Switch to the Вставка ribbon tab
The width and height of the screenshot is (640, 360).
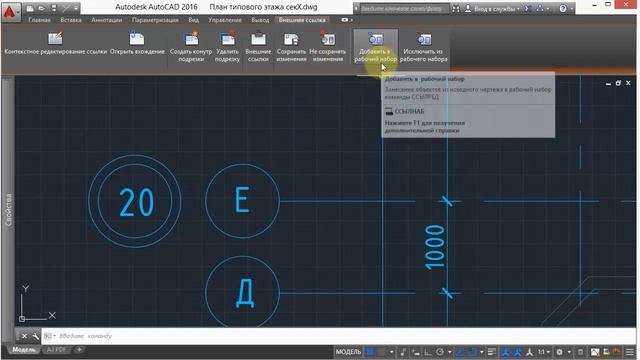point(71,20)
